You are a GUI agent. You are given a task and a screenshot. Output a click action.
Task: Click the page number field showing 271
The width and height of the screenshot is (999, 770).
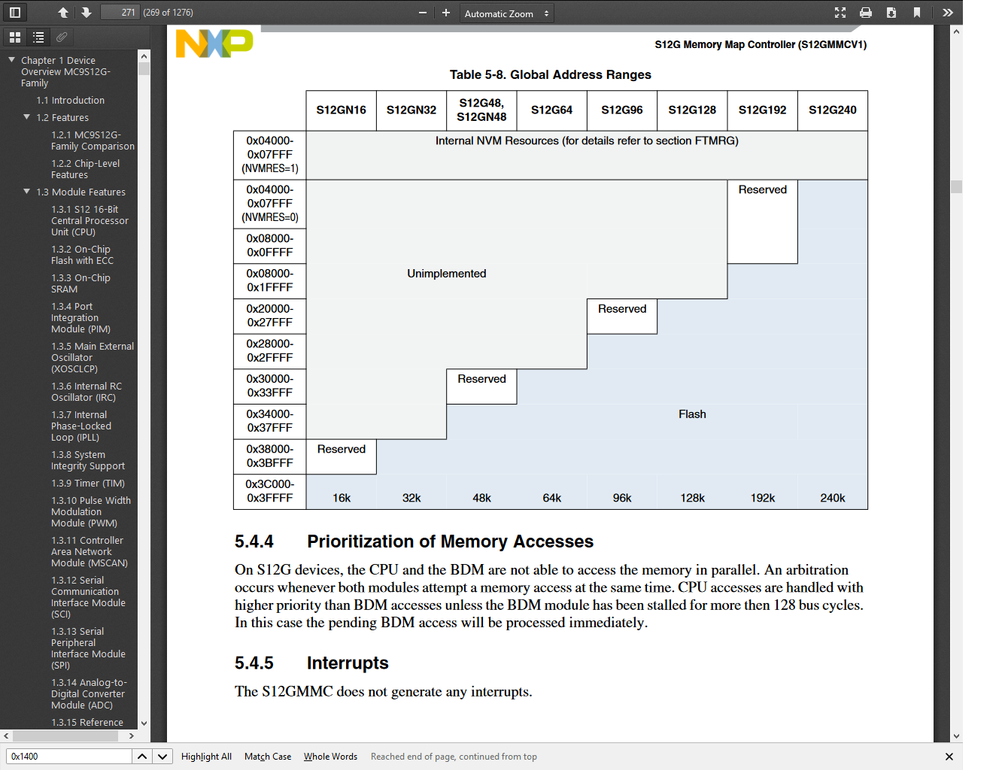(x=119, y=12)
